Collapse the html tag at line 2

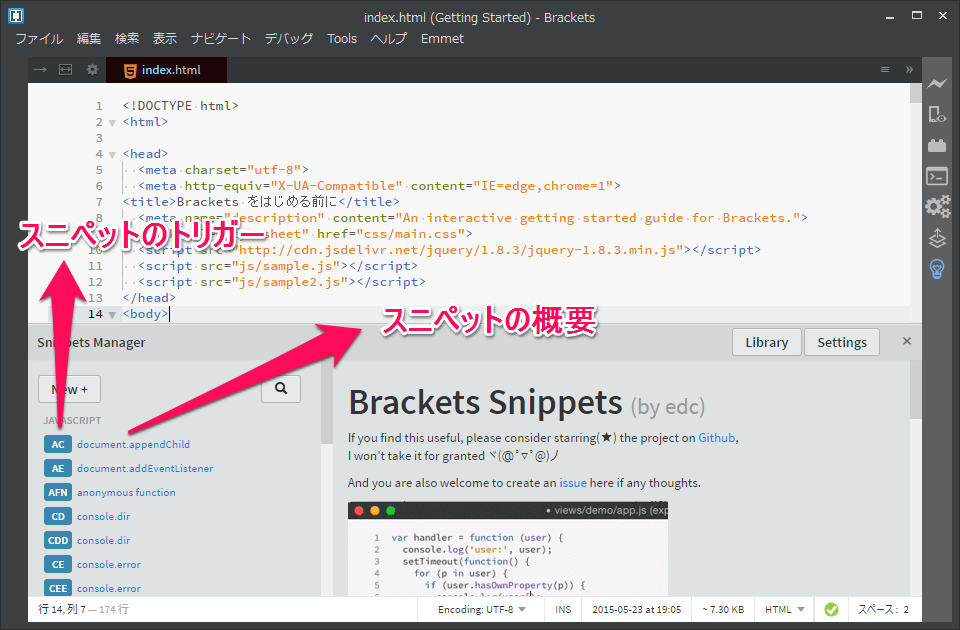click(112, 122)
